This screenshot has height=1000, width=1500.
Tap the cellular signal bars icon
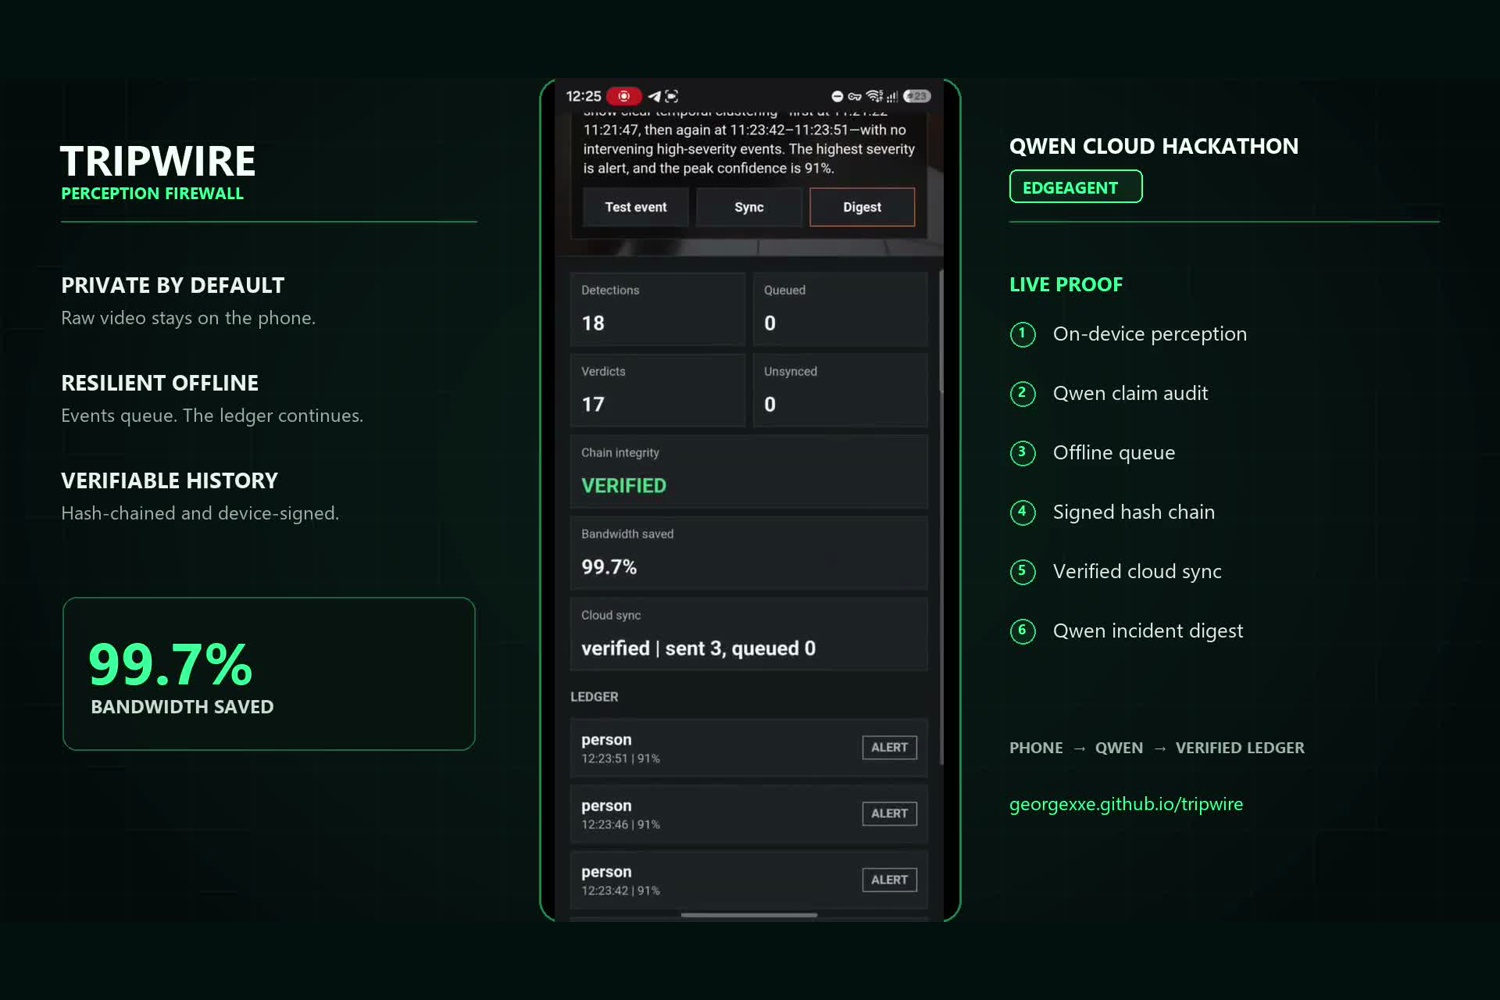pyautogui.click(x=892, y=96)
